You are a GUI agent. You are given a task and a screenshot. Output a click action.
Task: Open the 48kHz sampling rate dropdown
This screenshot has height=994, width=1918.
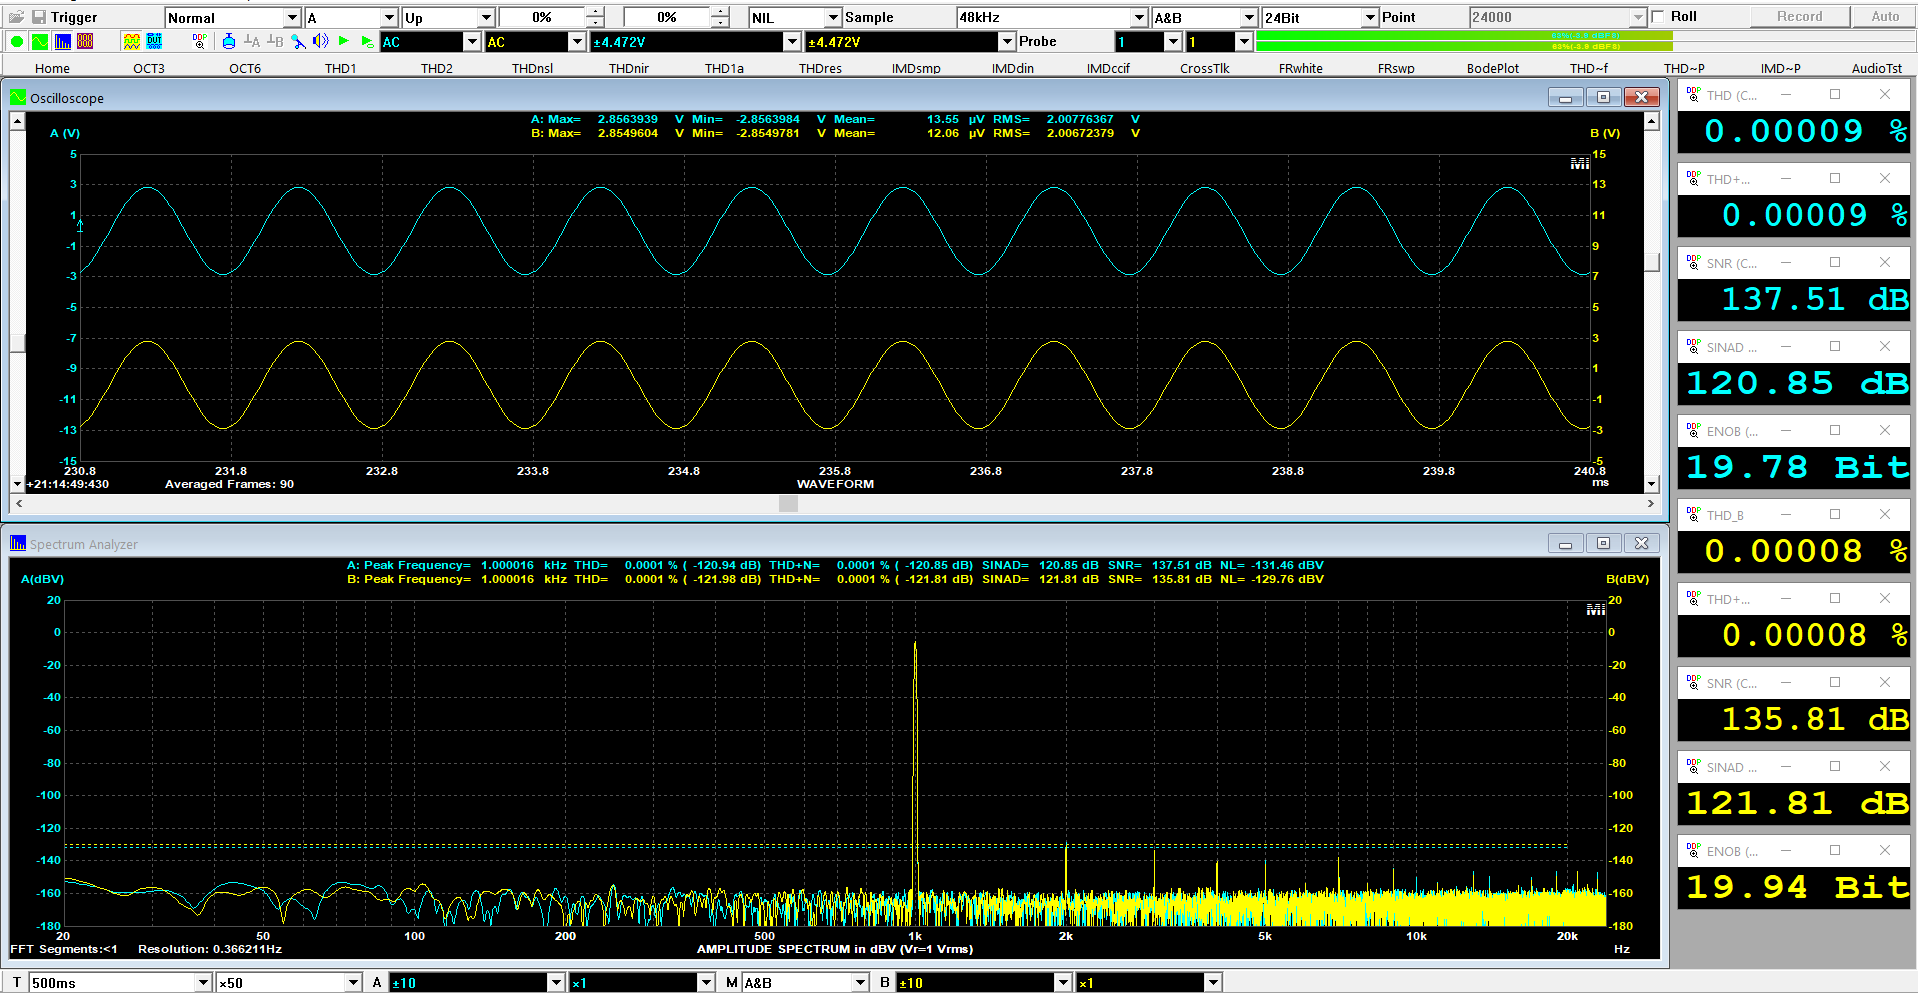(1051, 18)
